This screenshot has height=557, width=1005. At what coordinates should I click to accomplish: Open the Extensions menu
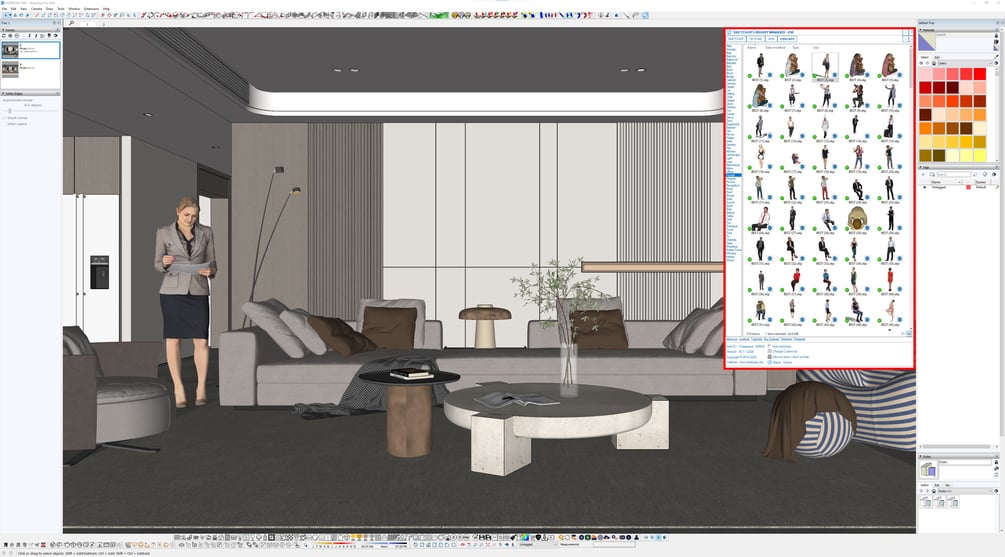point(92,9)
